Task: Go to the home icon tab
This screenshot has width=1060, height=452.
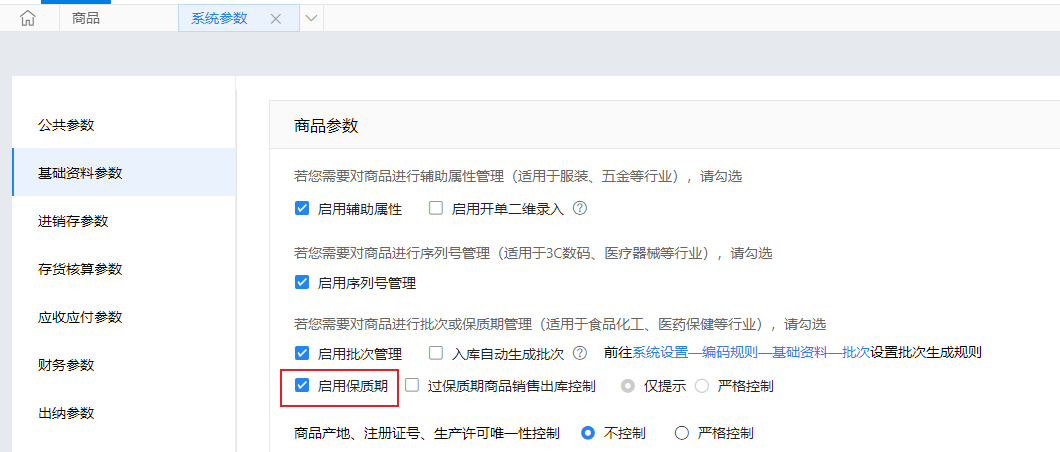Action: tap(28, 18)
